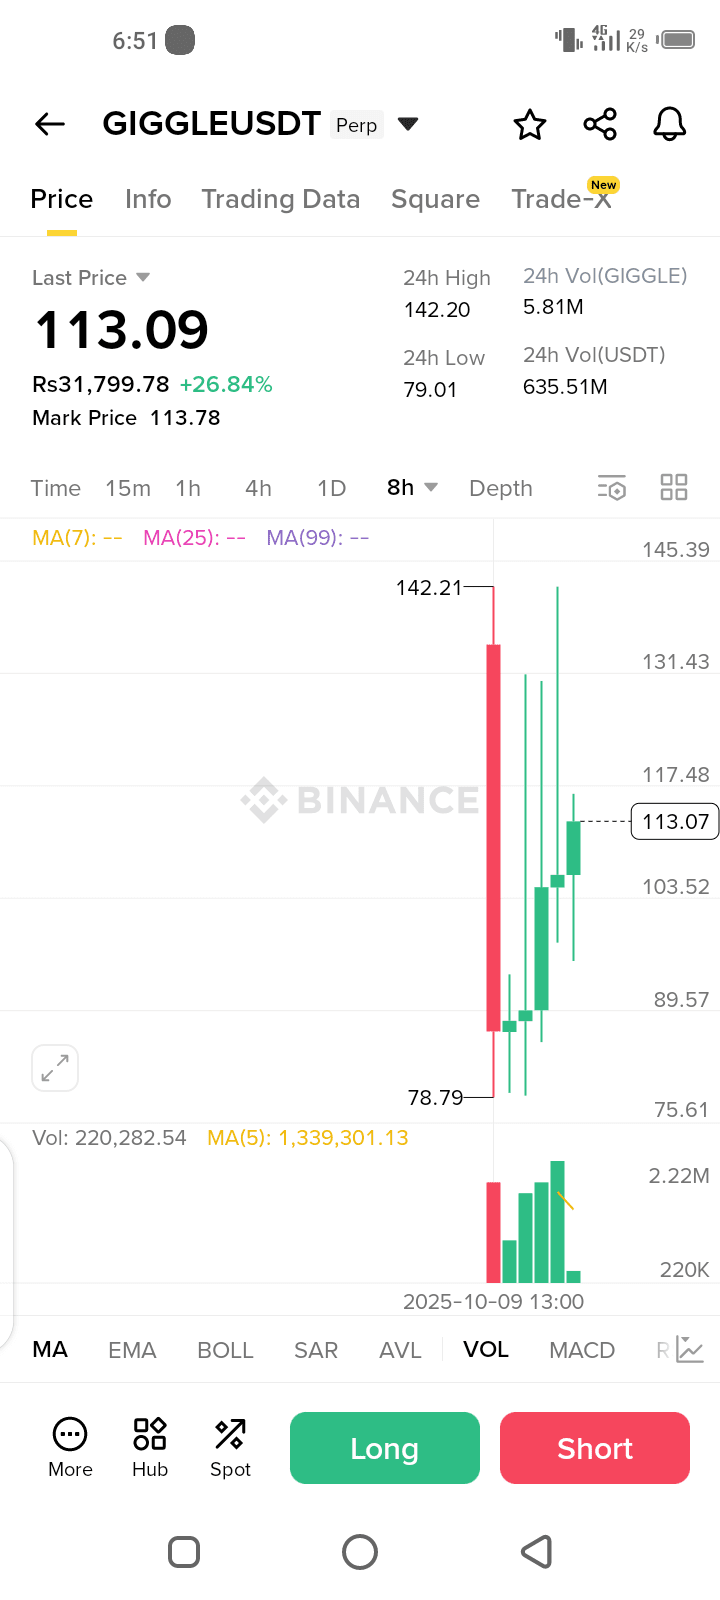Toggle the VOL indicator
Viewport: 720px width, 1600px height.
pyautogui.click(x=486, y=1350)
